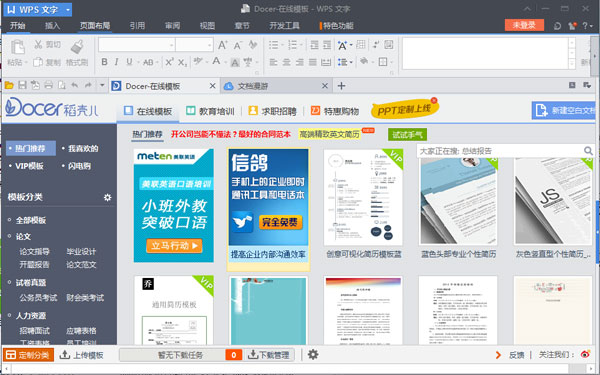This screenshot has height=375, width=600.
Task: Open template category settings gear
Action: [108, 197]
